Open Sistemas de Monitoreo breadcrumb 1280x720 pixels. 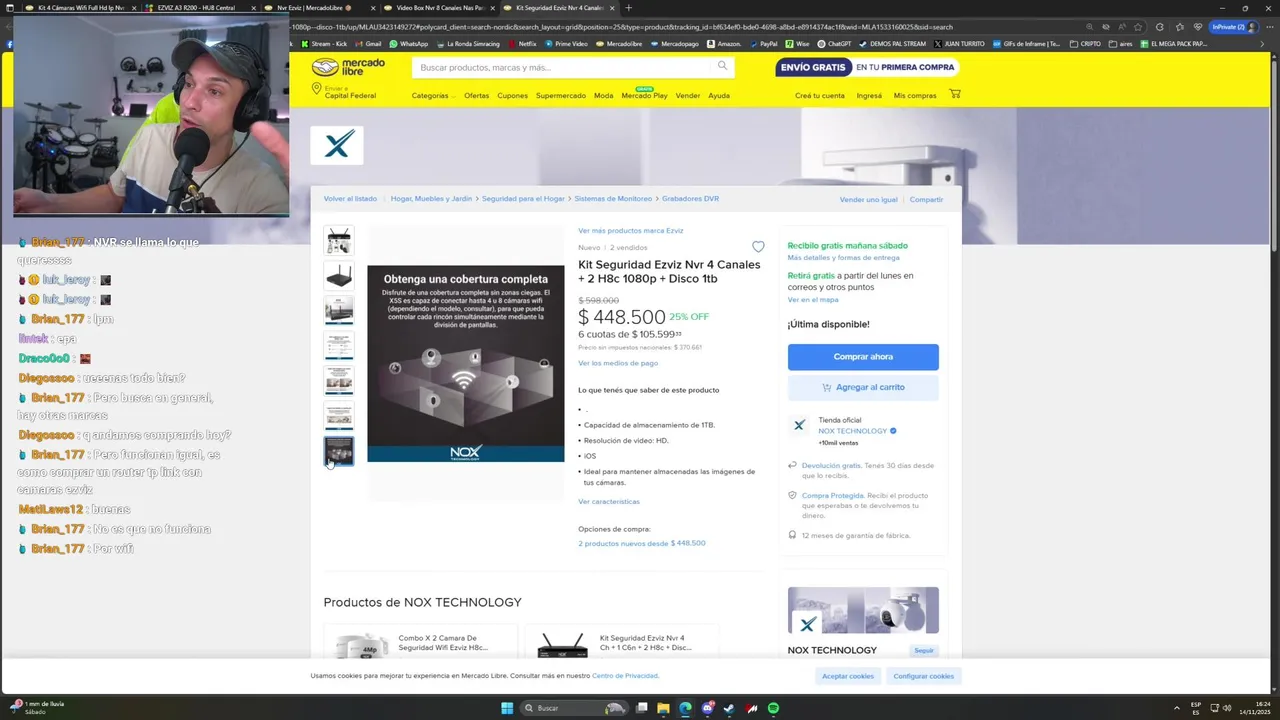coord(613,198)
